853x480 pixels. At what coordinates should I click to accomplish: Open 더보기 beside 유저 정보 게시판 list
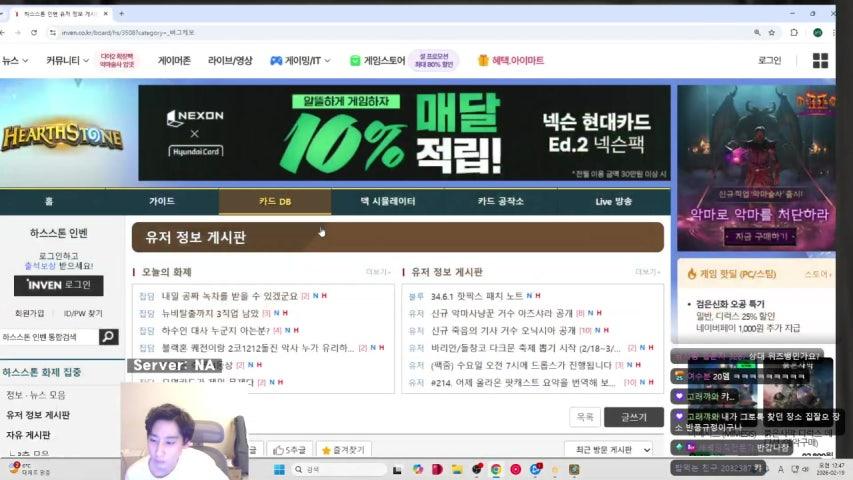(x=647, y=272)
